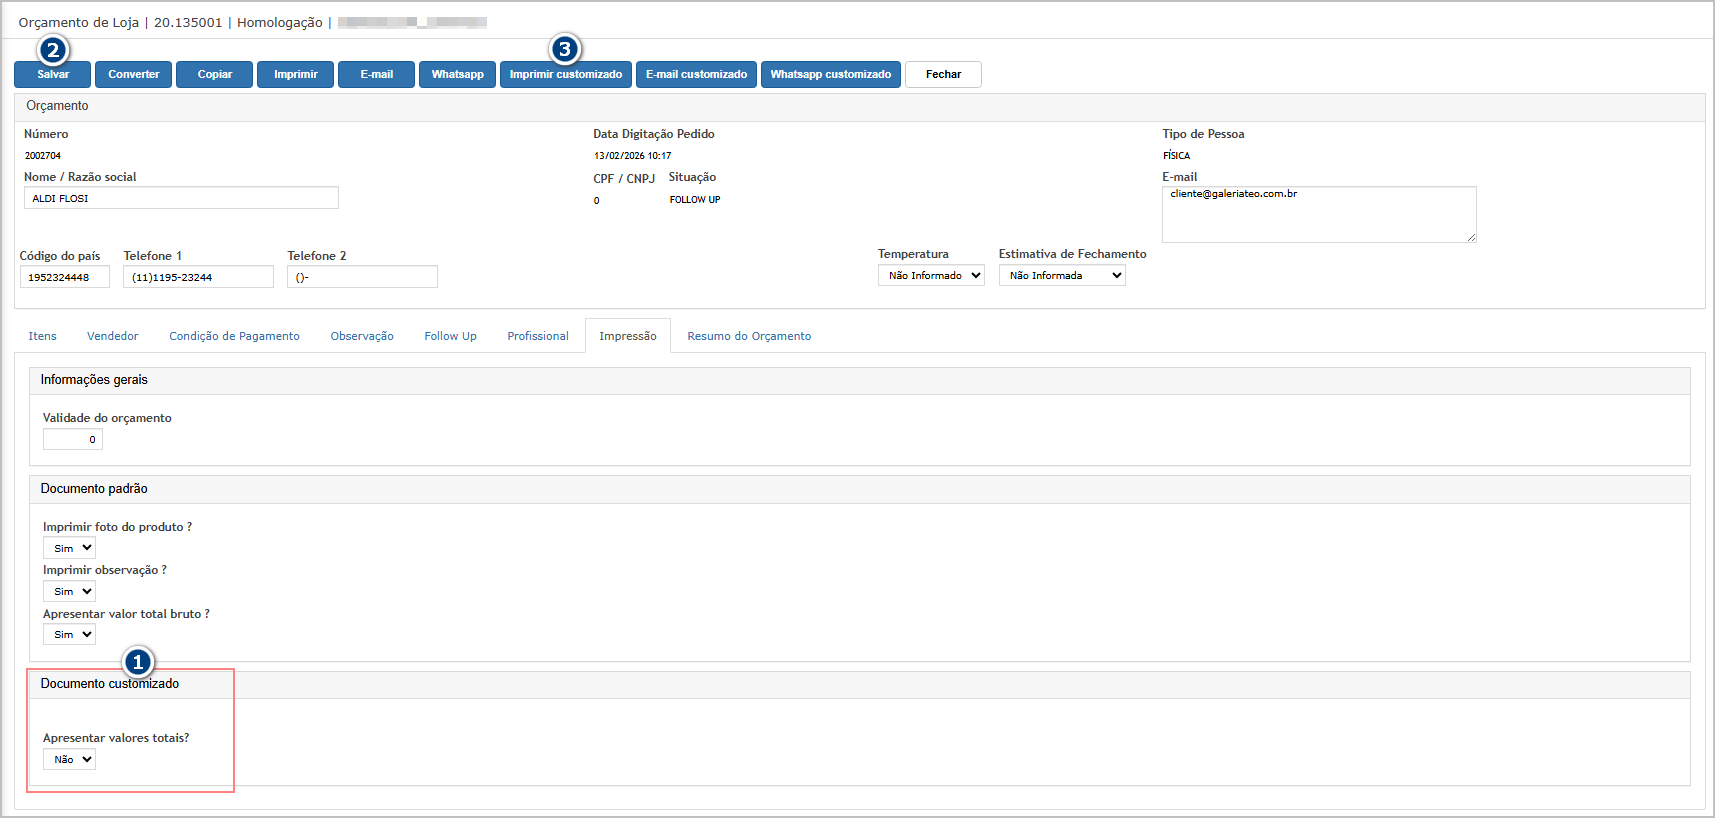Switch to the Itens tab
This screenshot has height=818, width=1715.
[43, 337]
